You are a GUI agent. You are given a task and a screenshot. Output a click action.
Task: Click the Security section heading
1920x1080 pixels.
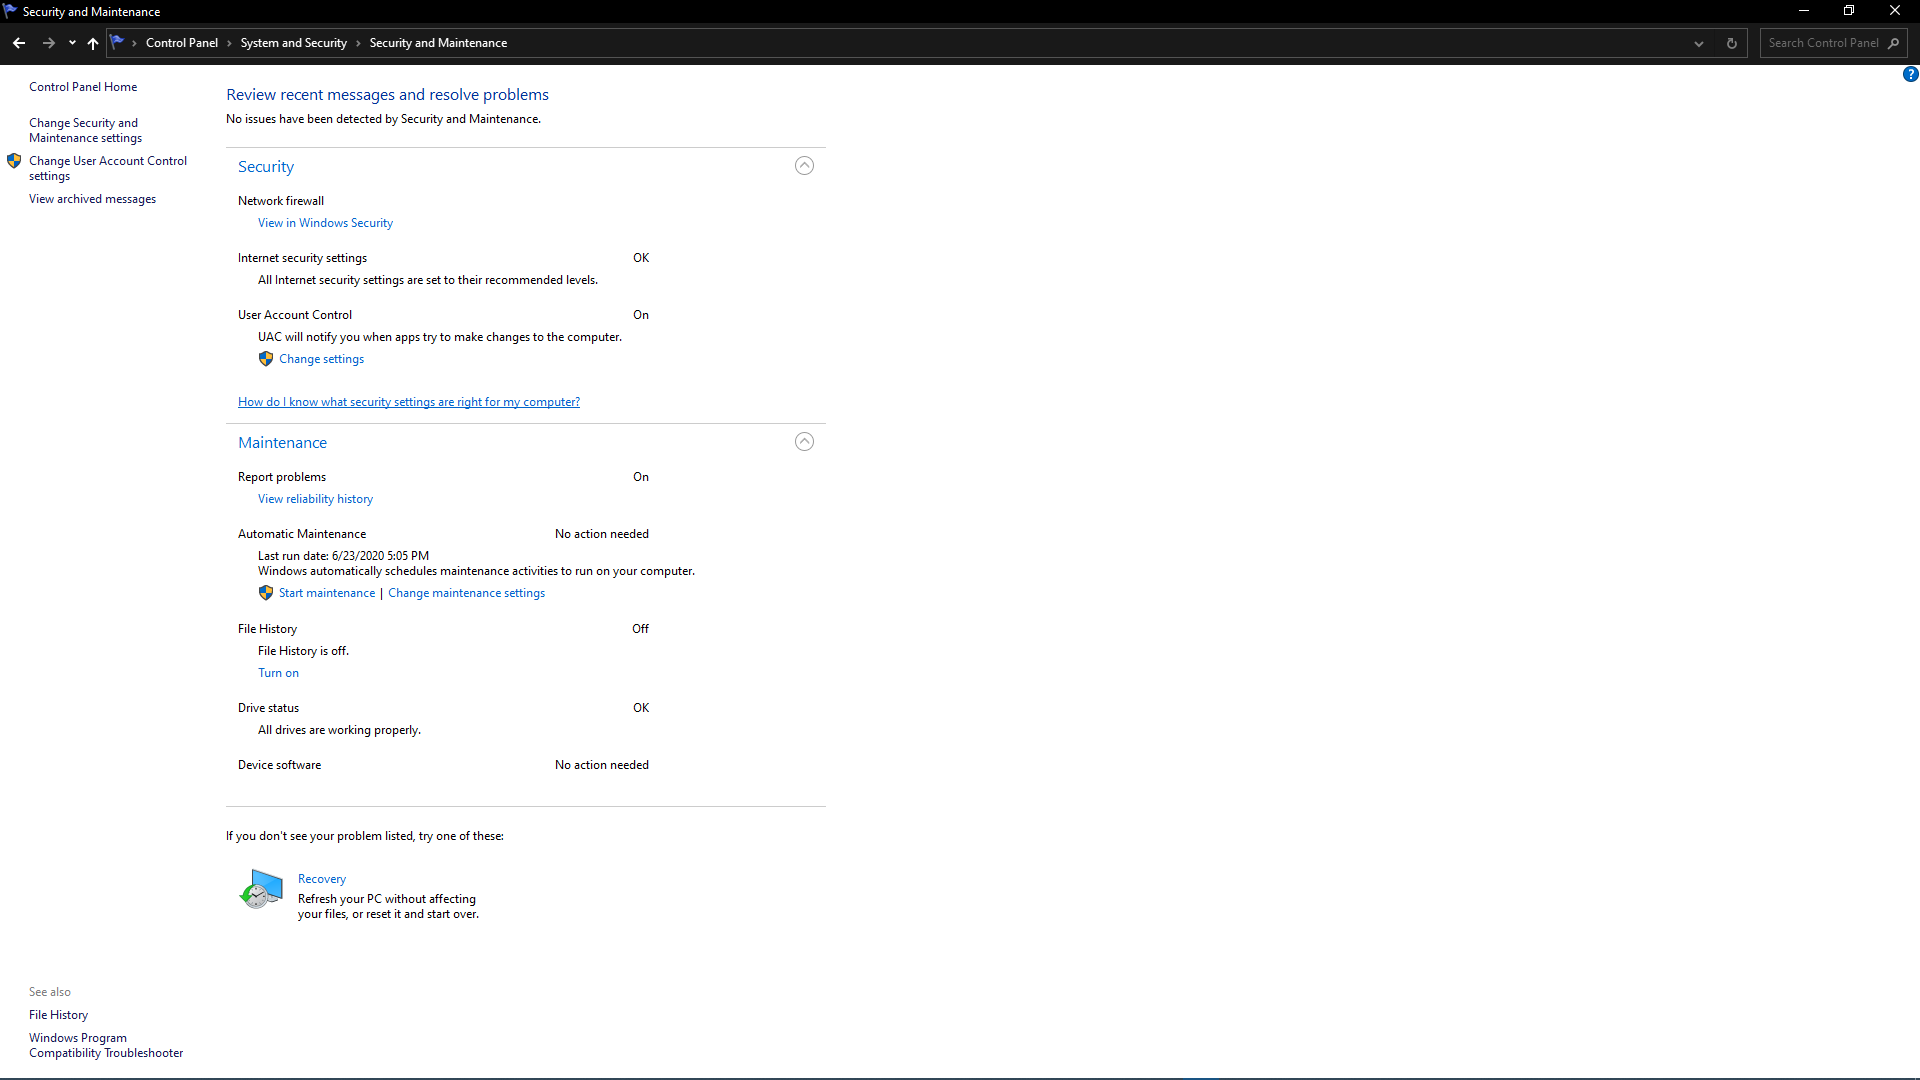tap(266, 167)
